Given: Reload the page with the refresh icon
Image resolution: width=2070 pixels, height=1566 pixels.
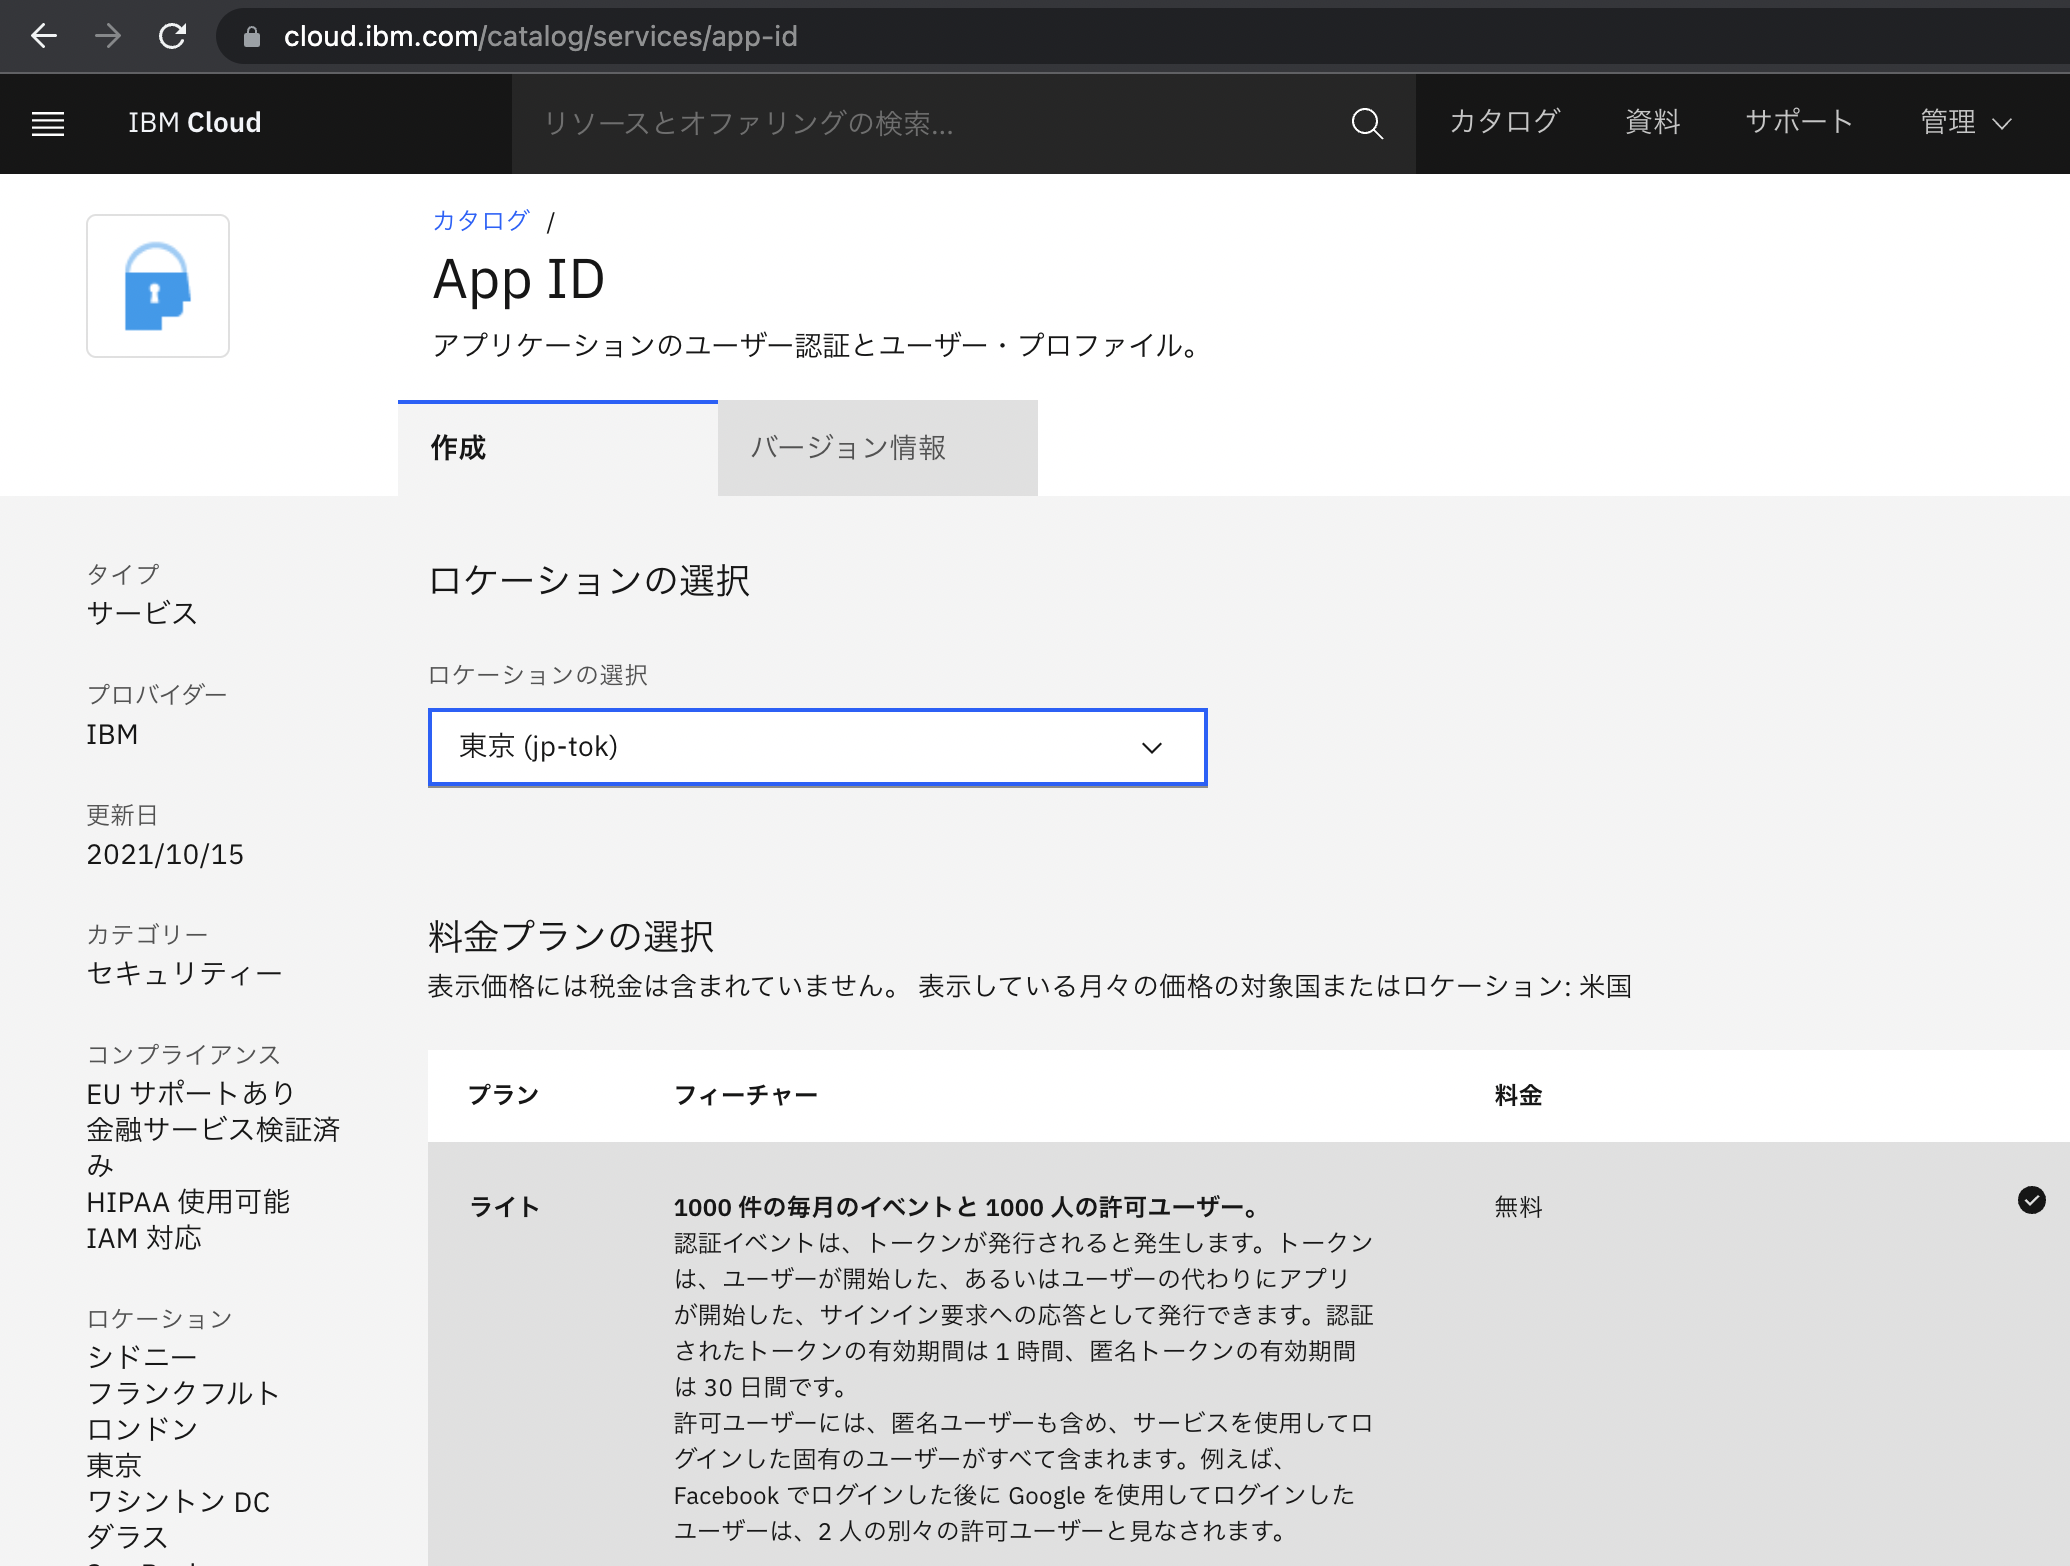Looking at the screenshot, I should coord(172,36).
